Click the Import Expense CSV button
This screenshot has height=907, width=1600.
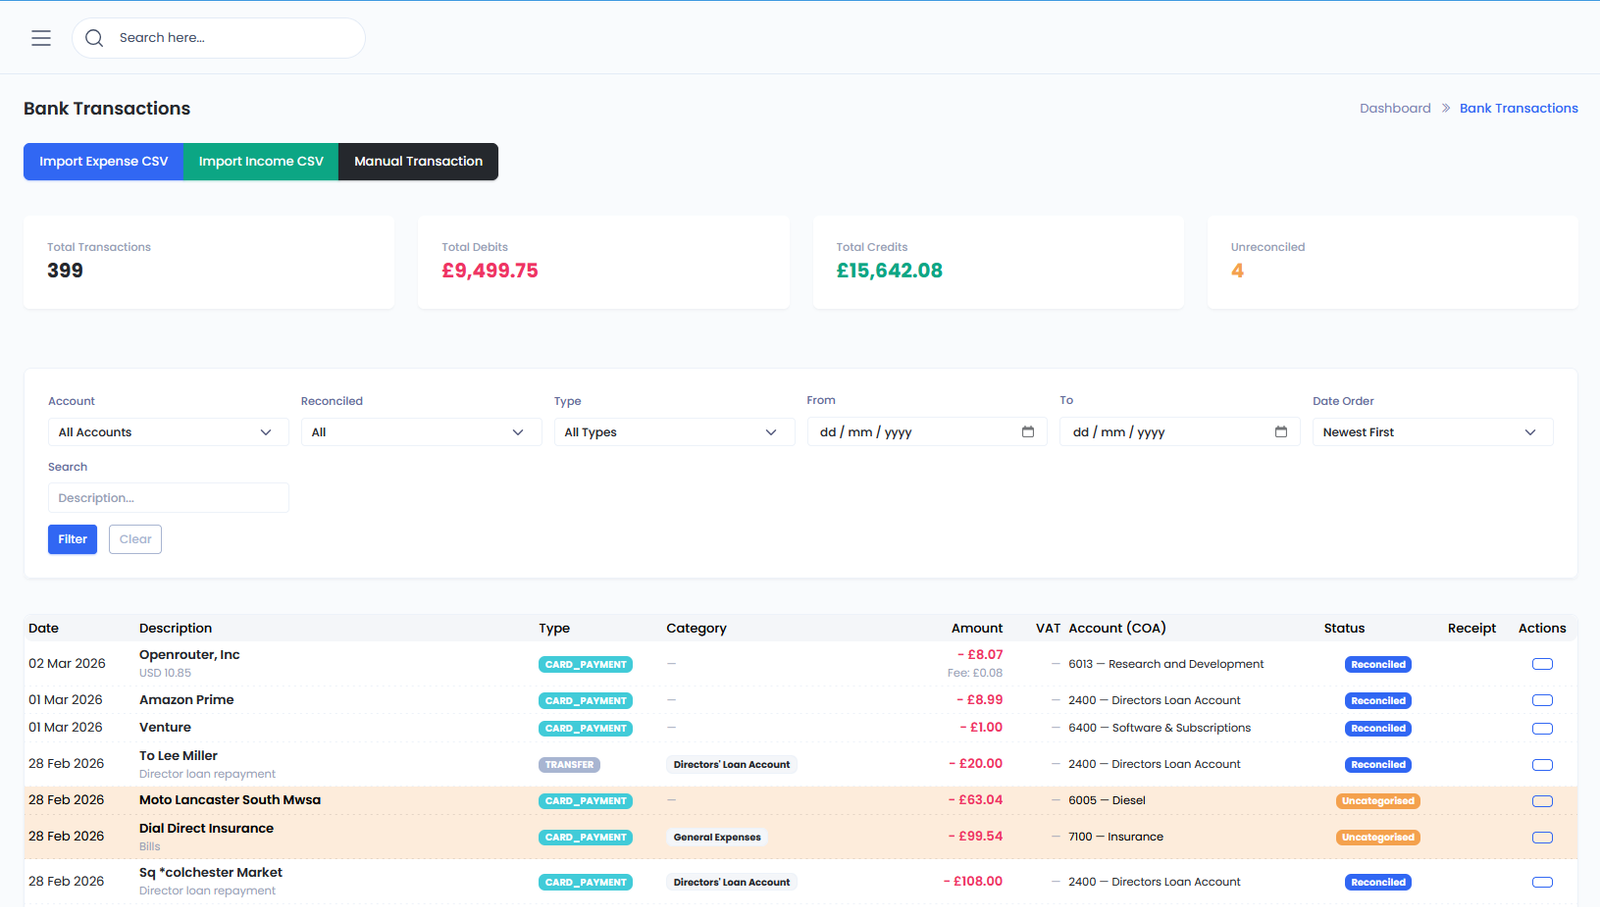click(x=103, y=161)
